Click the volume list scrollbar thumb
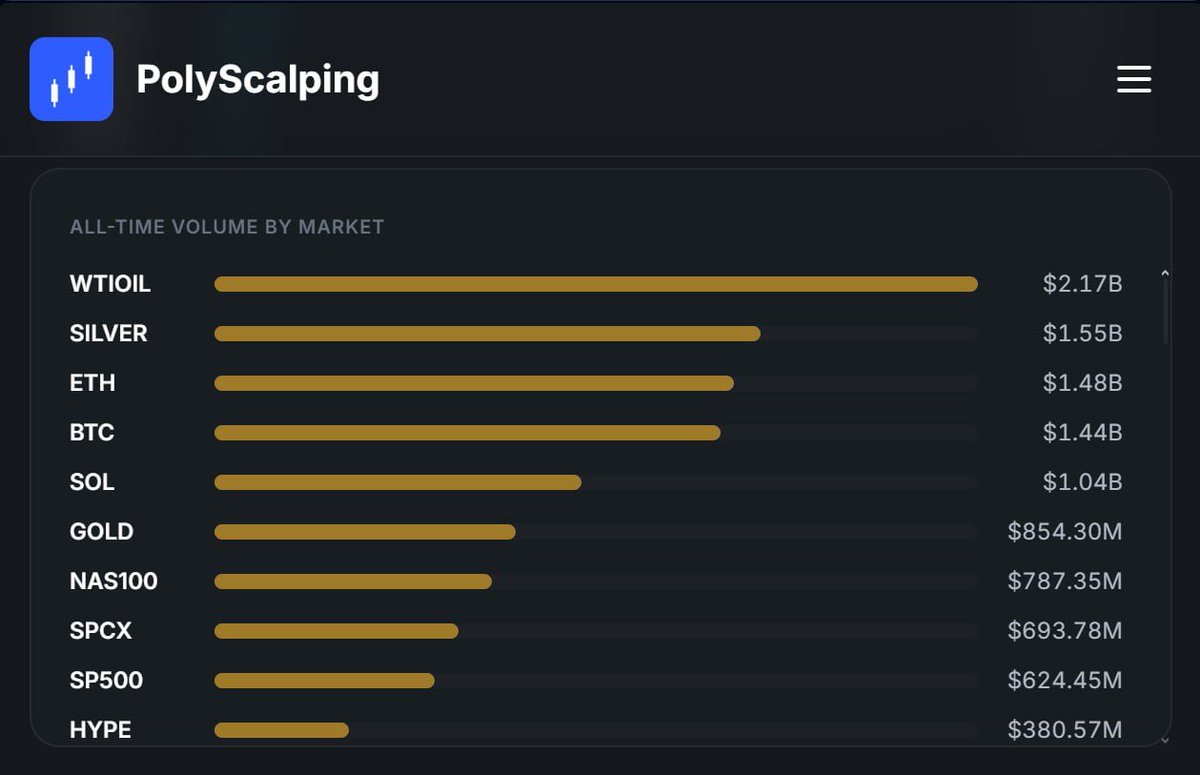The width and height of the screenshot is (1200, 775). [x=1165, y=312]
